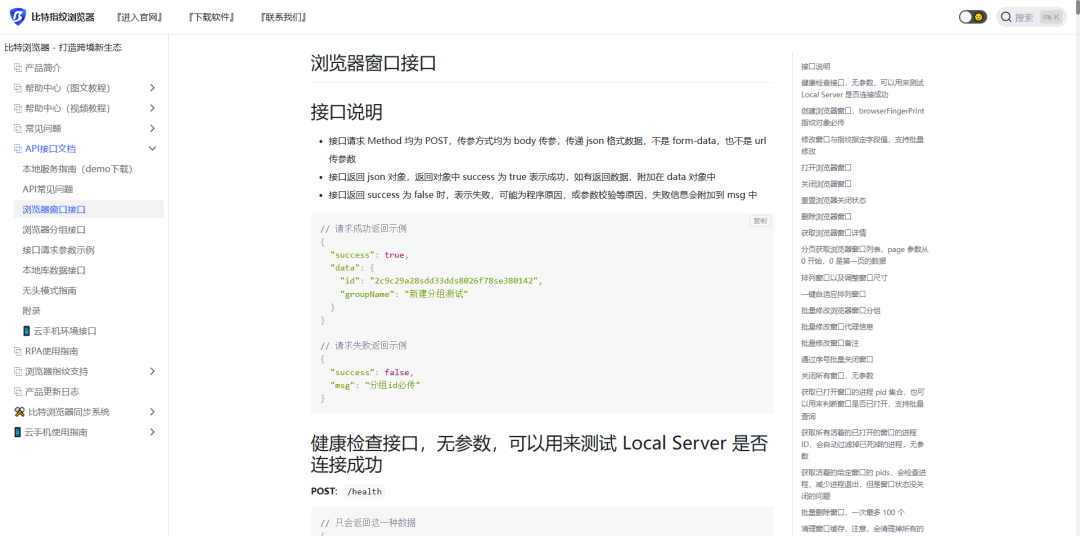The width and height of the screenshot is (1080, 536).
Task: Jump to 重置浏览器关闭状态 in outline
Action: click(x=833, y=200)
